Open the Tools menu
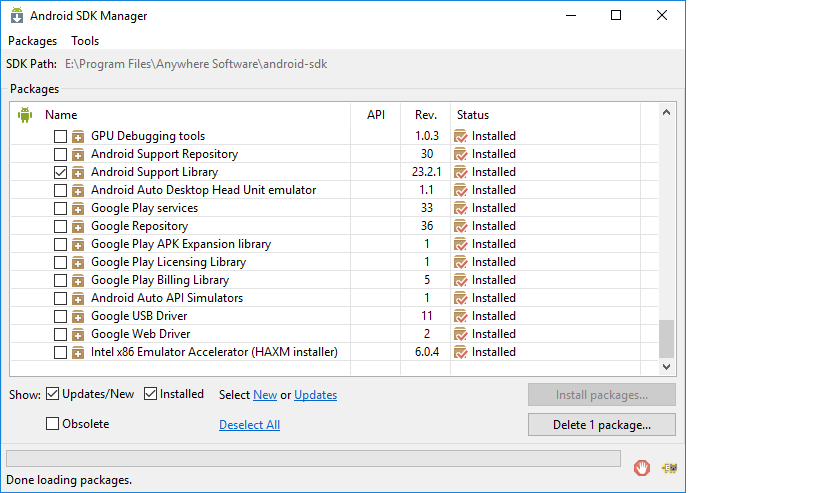This screenshot has height=493, width=819. coord(85,41)
